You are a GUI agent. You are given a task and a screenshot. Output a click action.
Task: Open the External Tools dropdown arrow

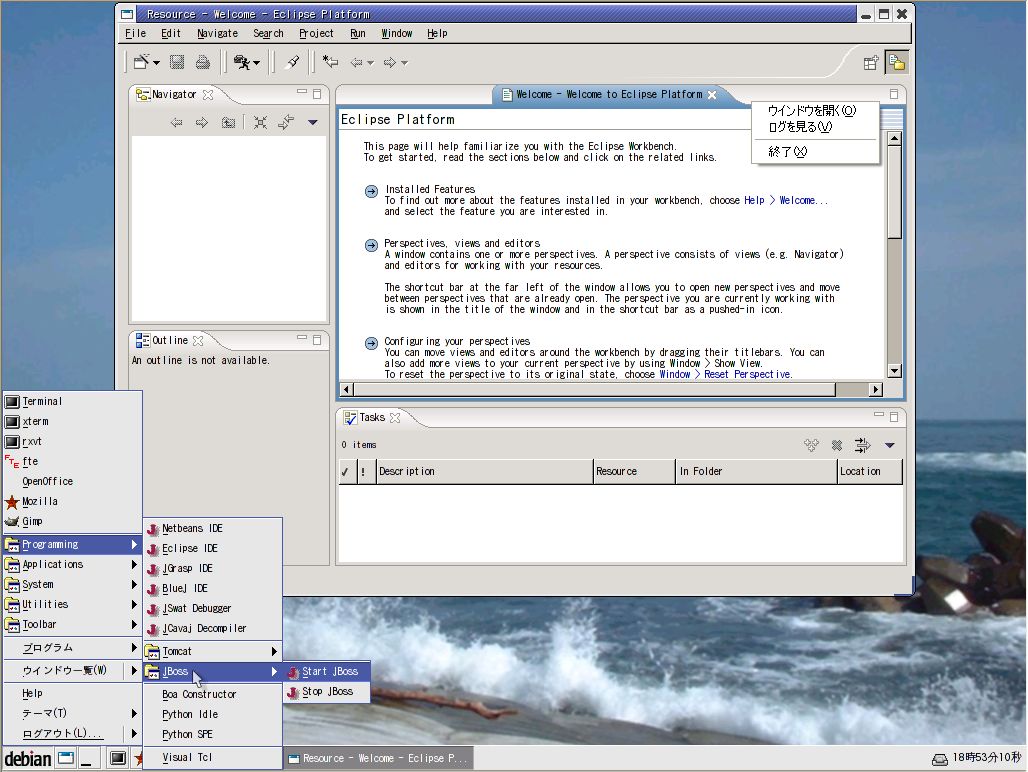[256, 63]
